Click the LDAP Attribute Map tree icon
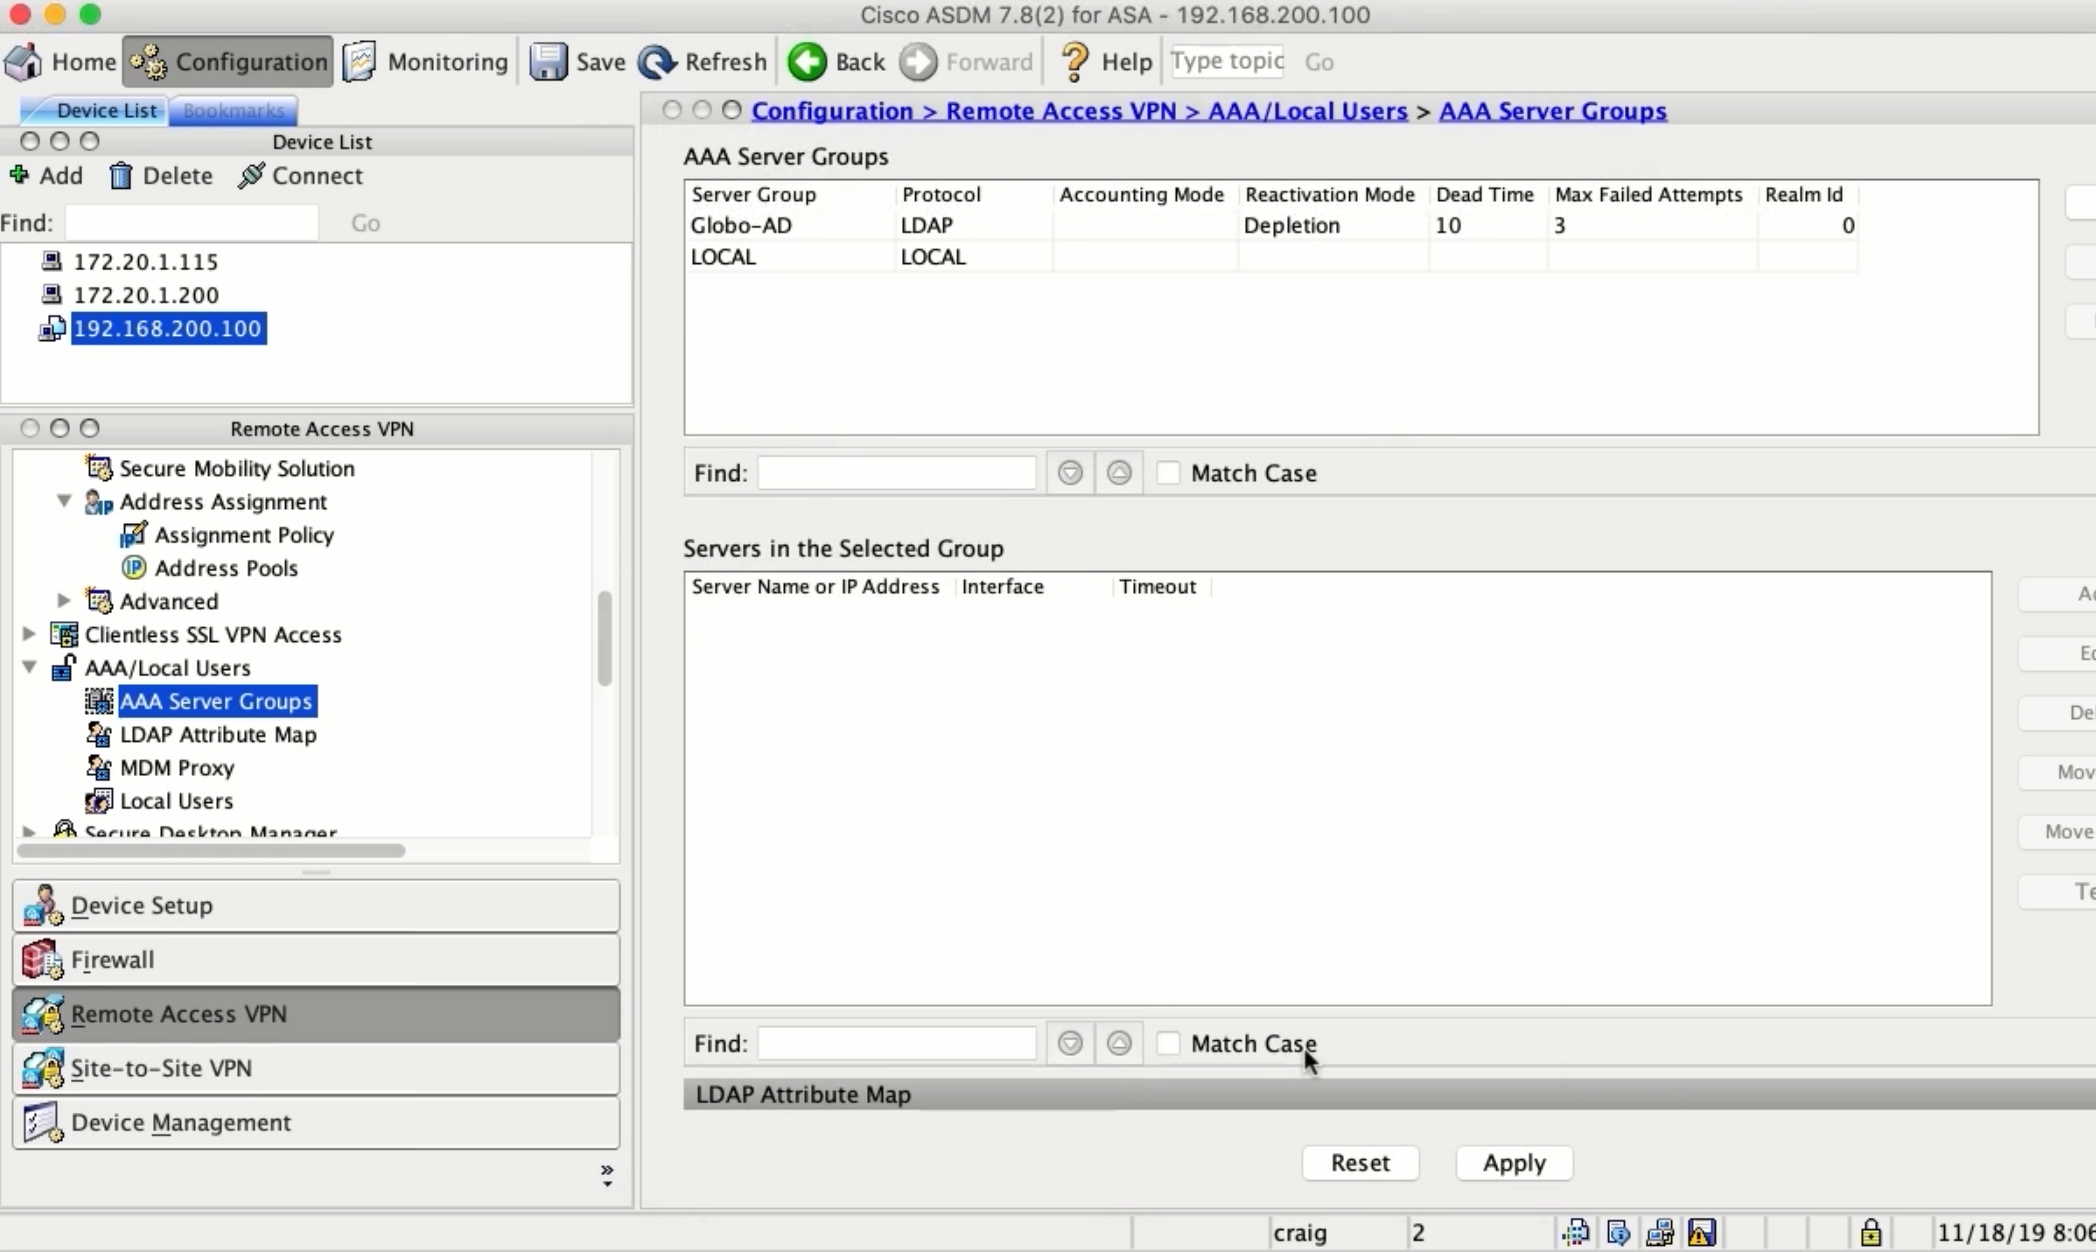2096x1252 pixels. (98, 734)
